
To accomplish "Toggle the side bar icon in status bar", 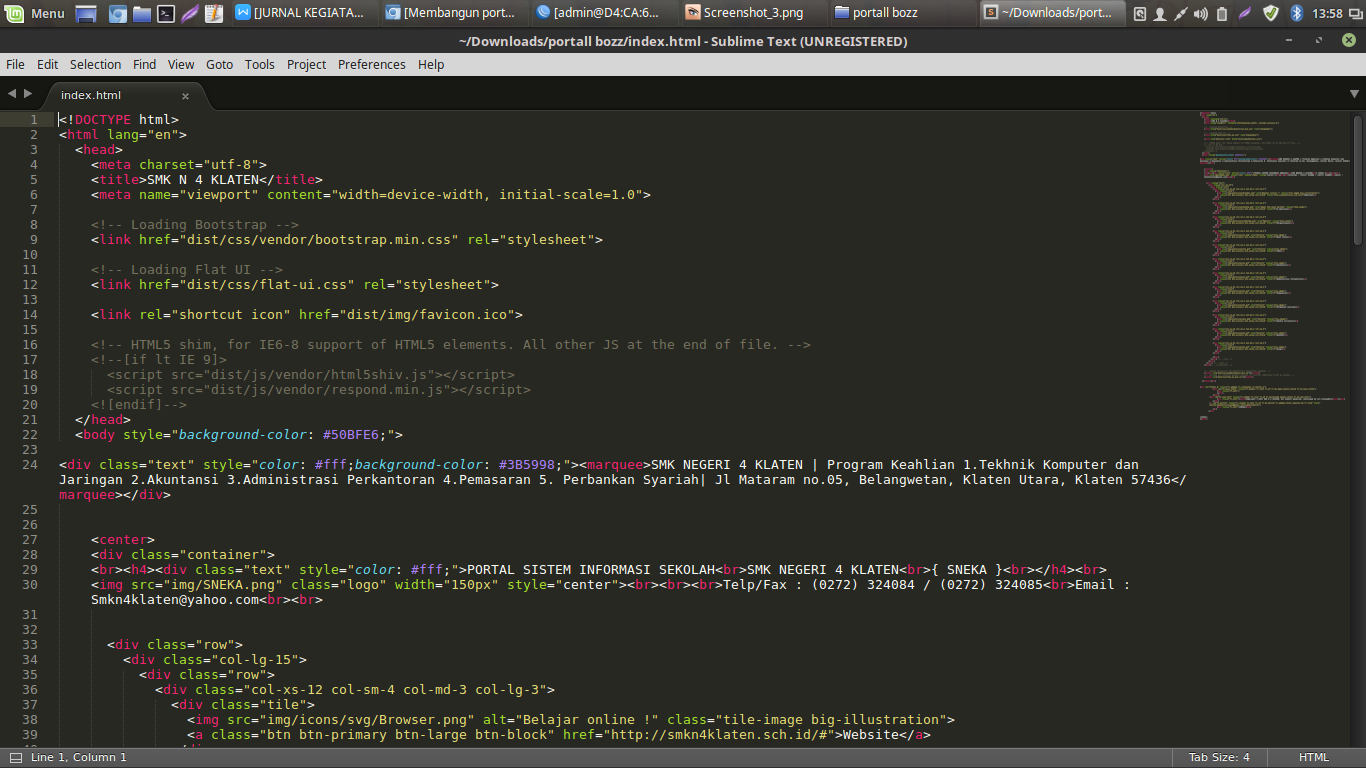I will point(15,757).
